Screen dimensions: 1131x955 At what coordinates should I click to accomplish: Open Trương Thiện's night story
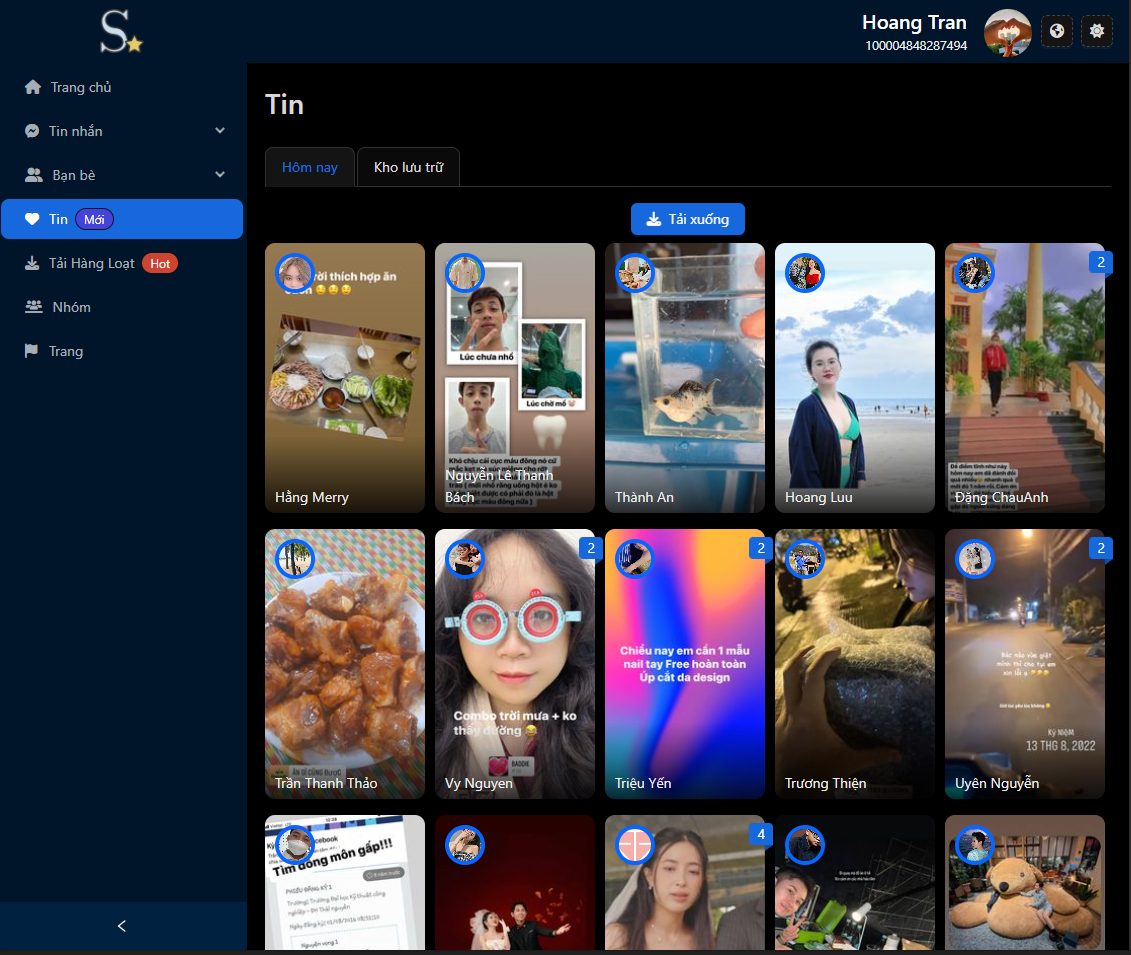click(x=855, y=664)
